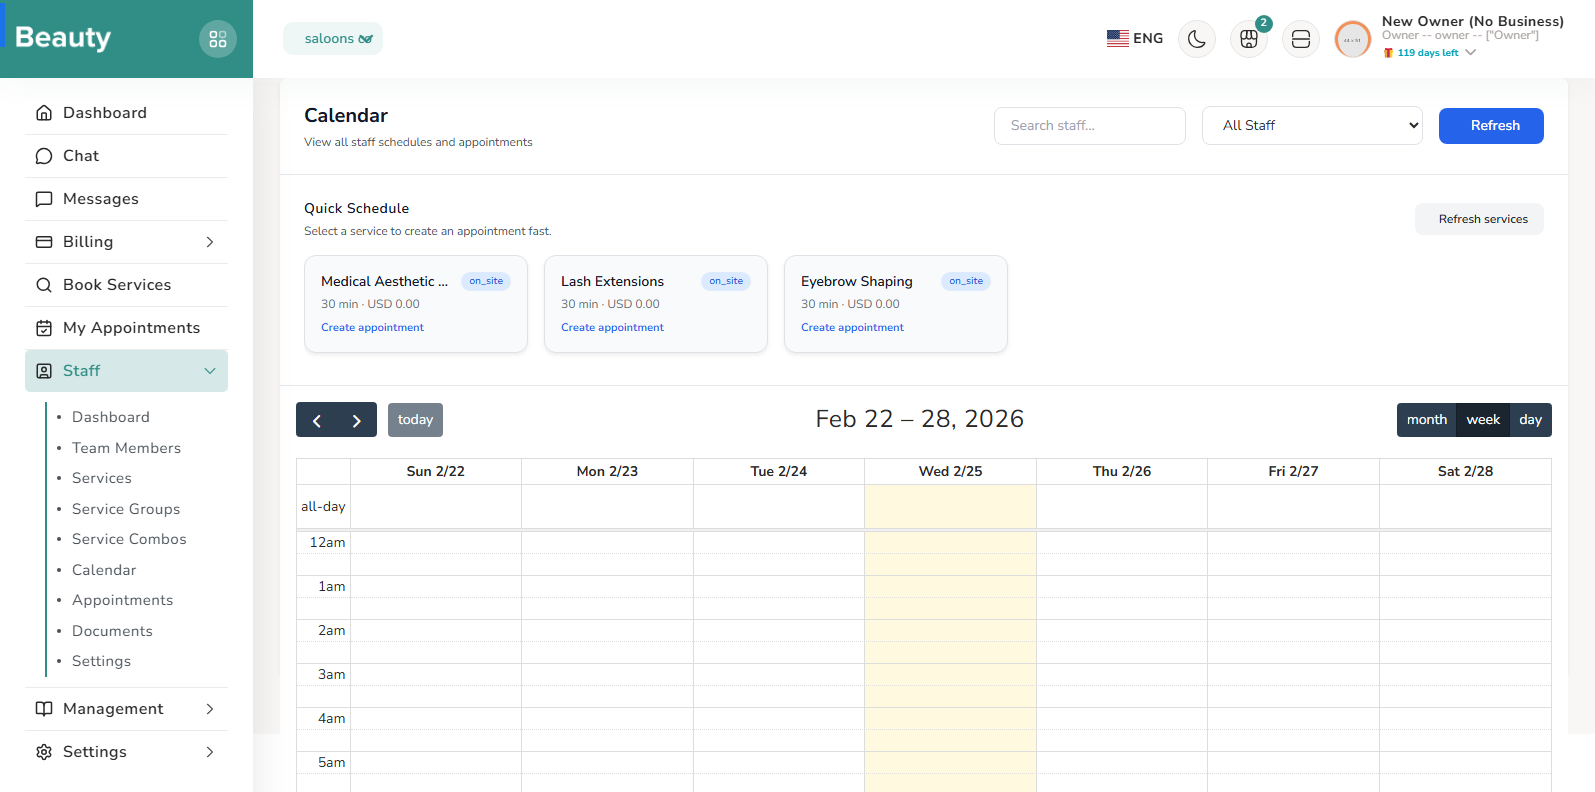Image resolution: width=1595 pixels, height=792 pixels.
Task: Create appointment for Eyebrow Shaping
Action: tap(852, 327)
